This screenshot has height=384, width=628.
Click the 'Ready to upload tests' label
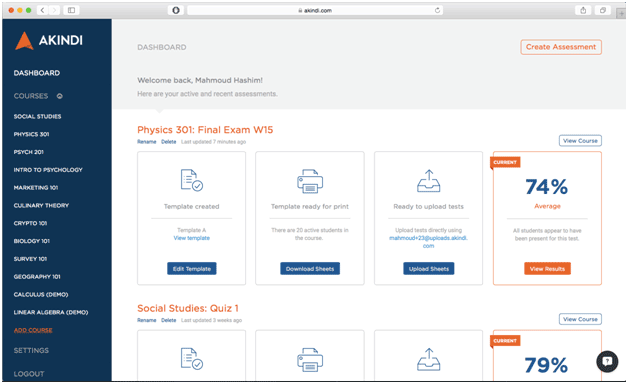click(x=429, y=207)
